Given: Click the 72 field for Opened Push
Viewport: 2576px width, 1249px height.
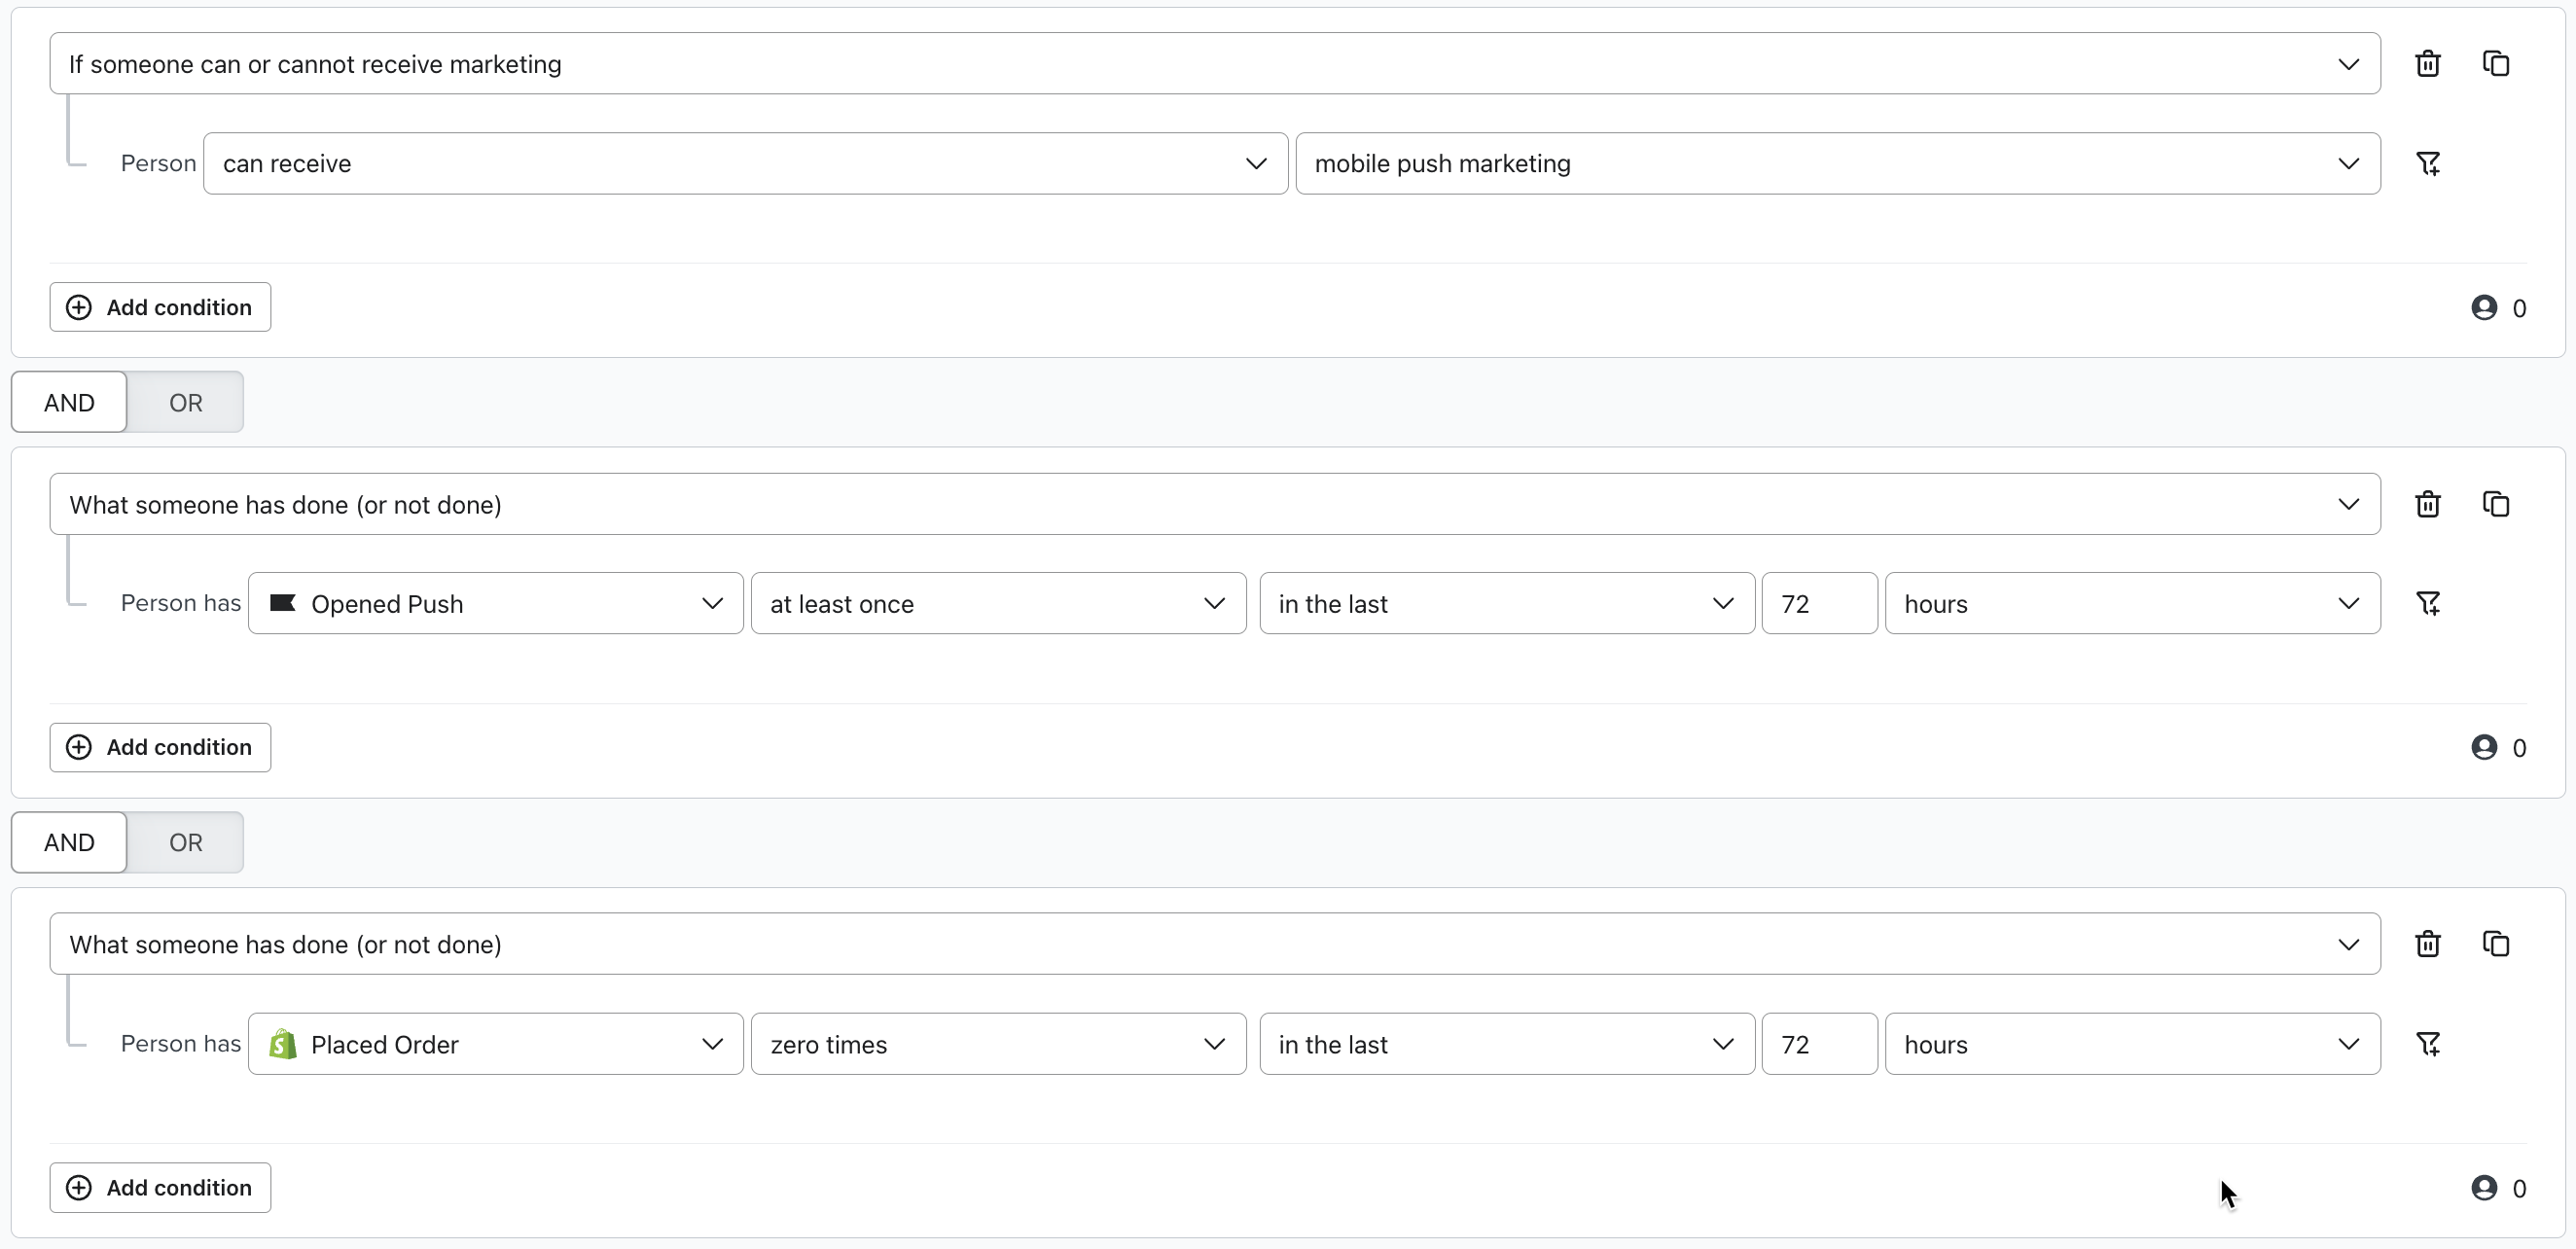Looking at the screenshot, I should [1818, 603].
